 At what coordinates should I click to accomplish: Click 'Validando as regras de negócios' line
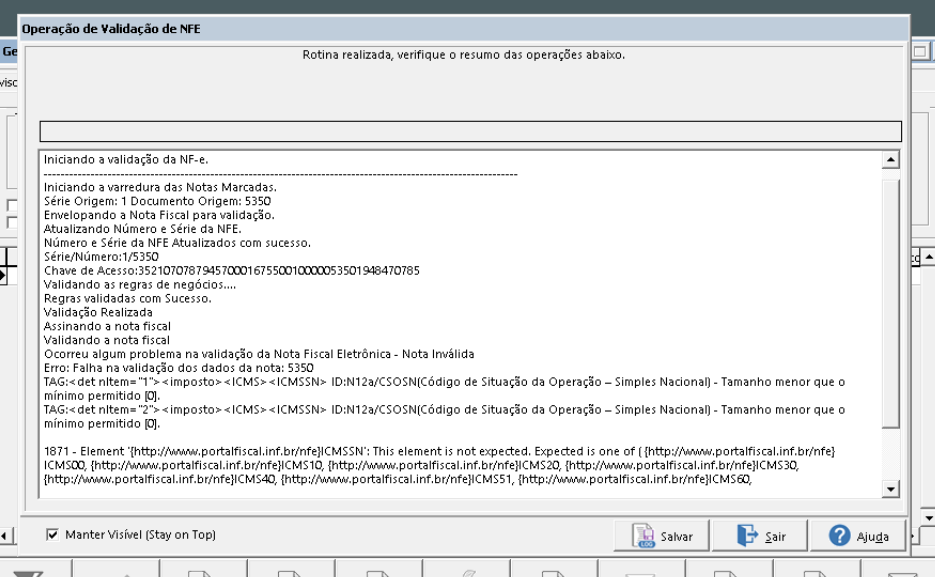point(140,285)
